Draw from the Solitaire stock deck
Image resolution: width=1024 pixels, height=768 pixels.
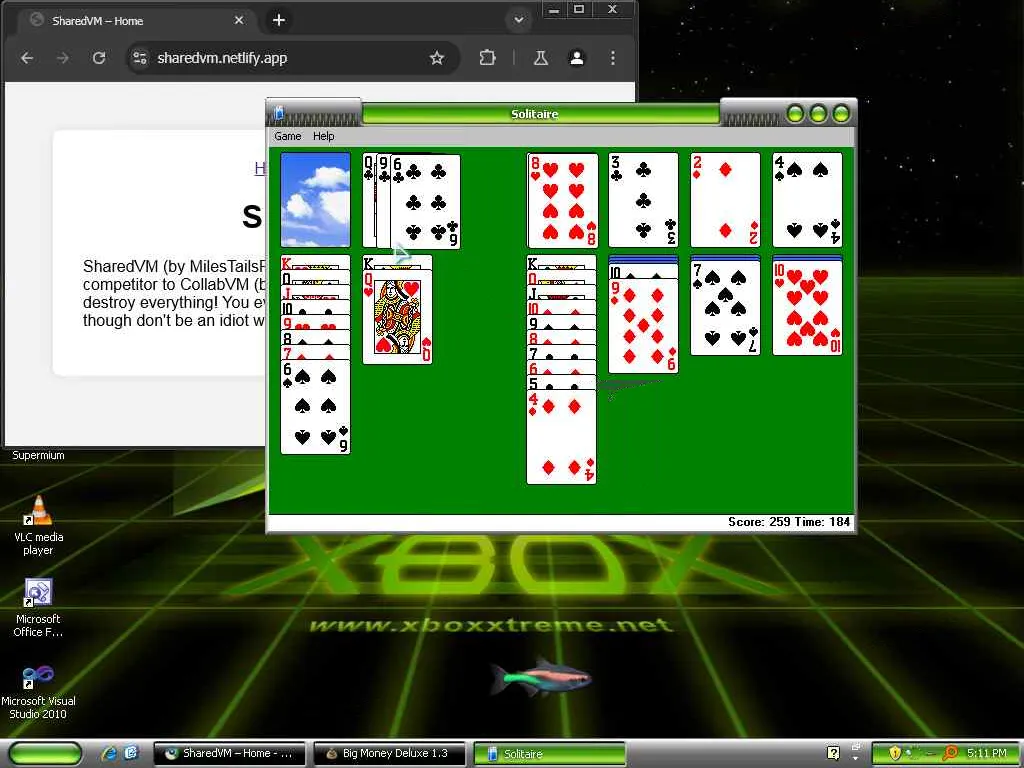click(315, 200)
